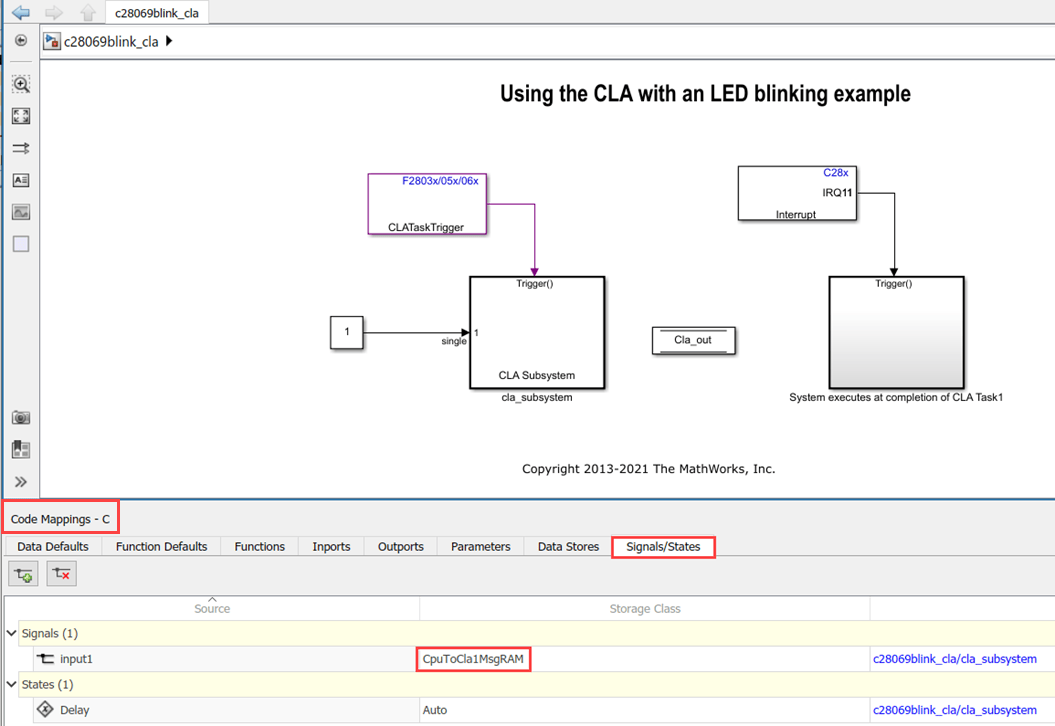Switch to the Parameters tab
The width and height of the screenshot is (1055, 726).
coord(480,546)
